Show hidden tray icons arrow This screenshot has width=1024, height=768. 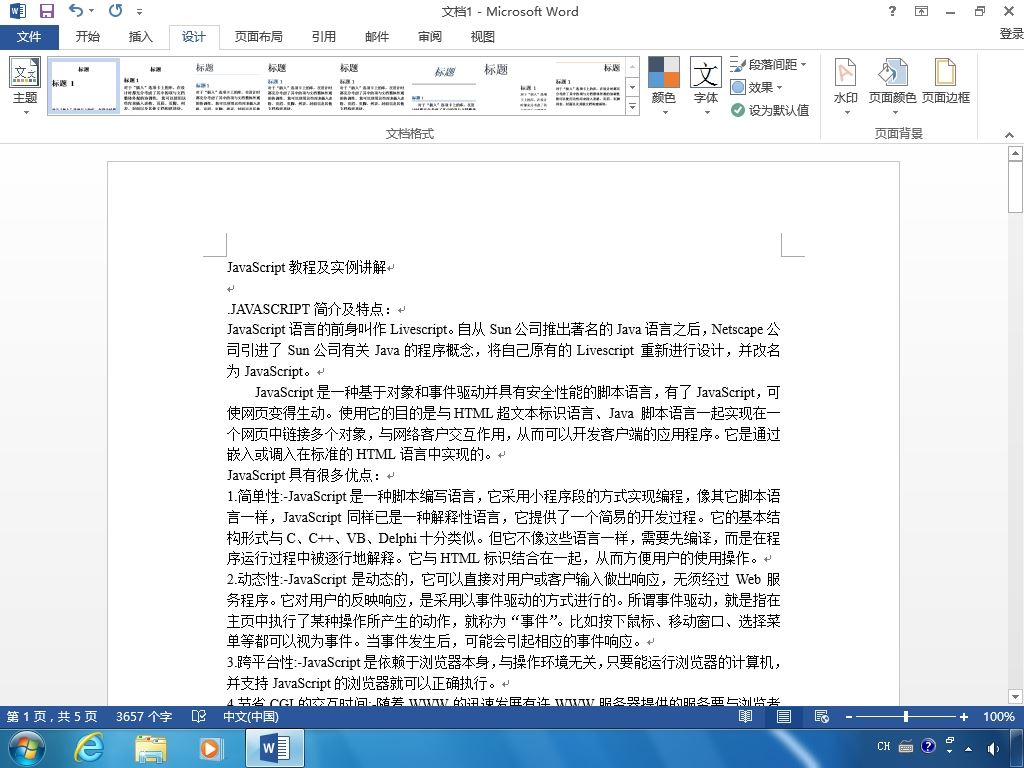click(968, 748)
